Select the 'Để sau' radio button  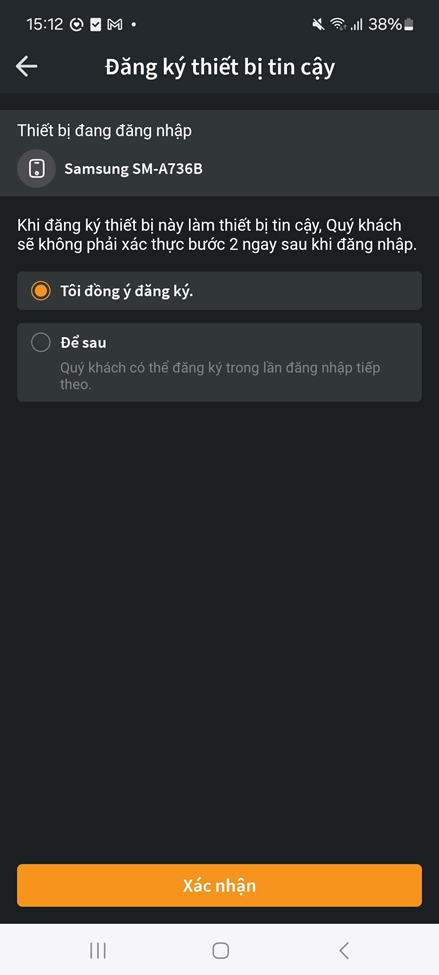pos(40,343)
